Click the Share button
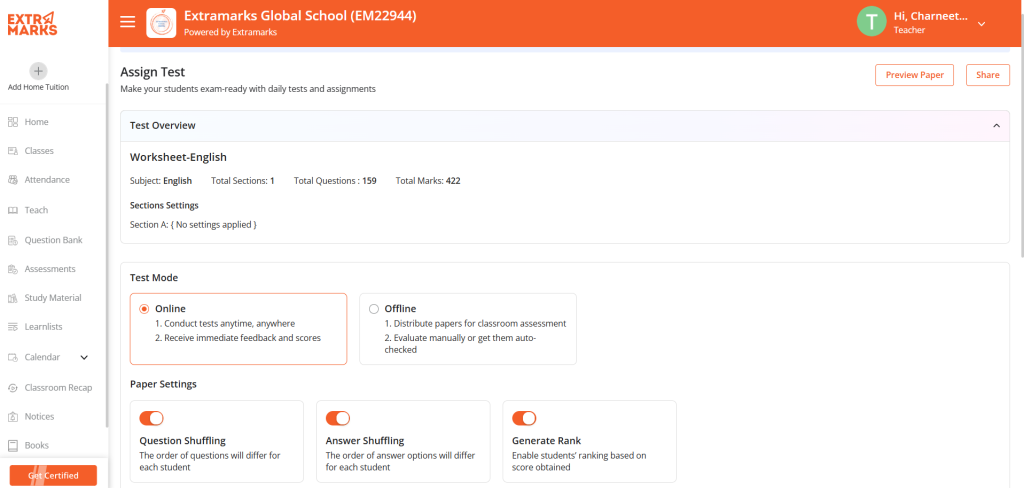Viewport: 1024px width, 488px height. pyautogui.click(x=987, y=75)
